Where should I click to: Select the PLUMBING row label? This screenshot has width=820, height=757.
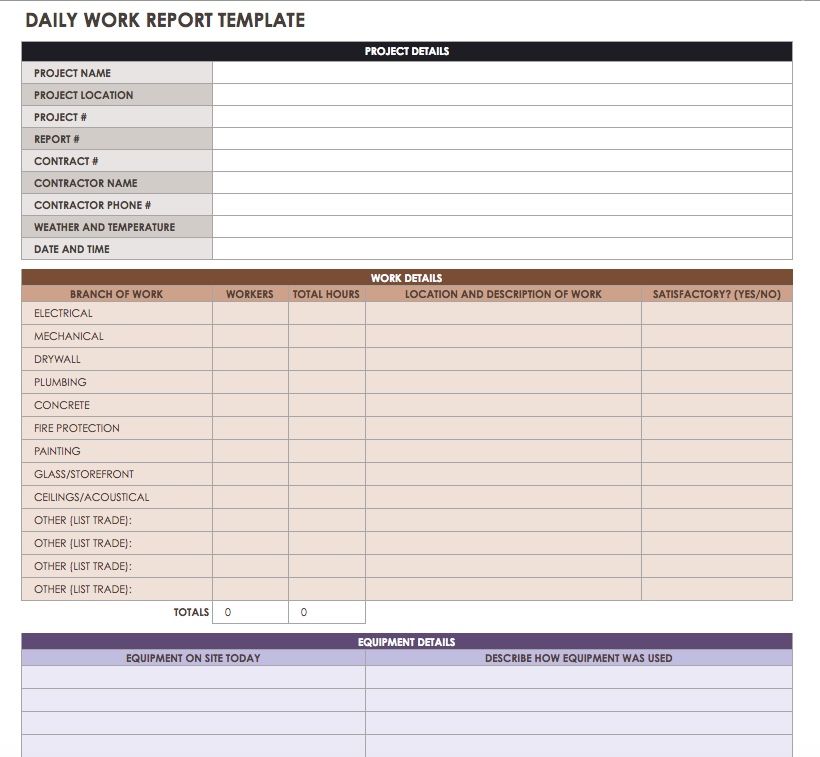coord(60,382)
